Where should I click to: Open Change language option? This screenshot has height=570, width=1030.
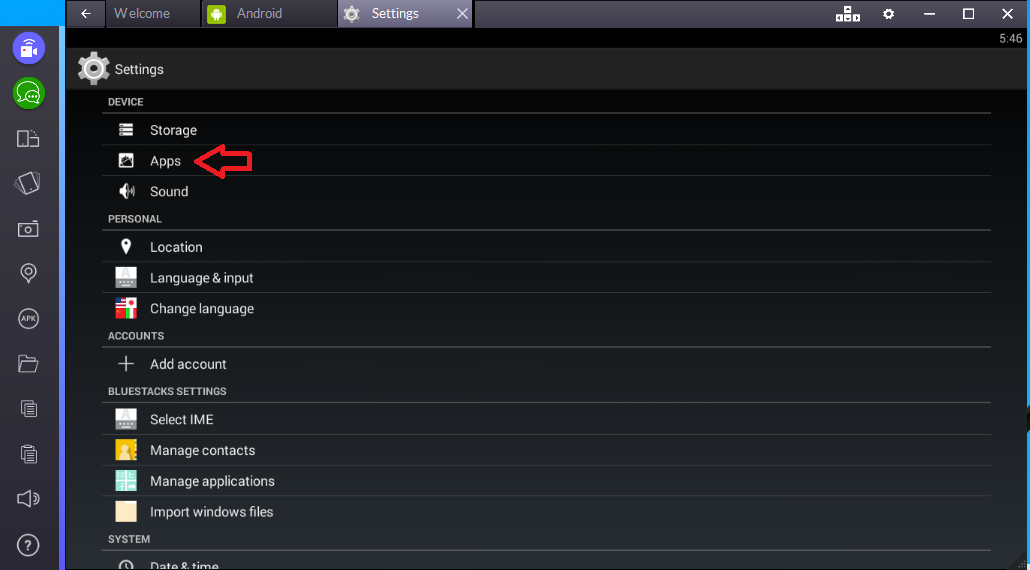coord(546,308)
